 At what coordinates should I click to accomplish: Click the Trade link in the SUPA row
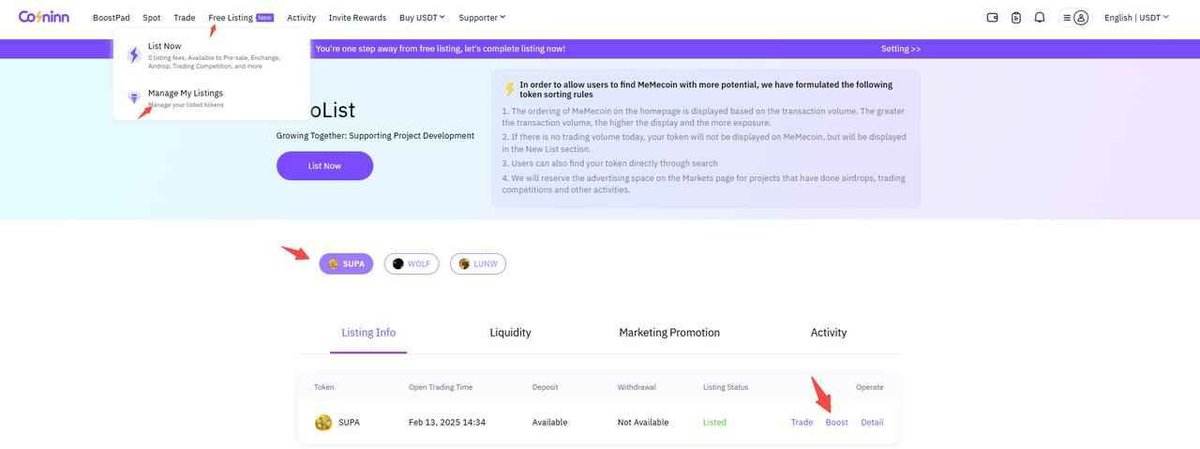point(802,422)
